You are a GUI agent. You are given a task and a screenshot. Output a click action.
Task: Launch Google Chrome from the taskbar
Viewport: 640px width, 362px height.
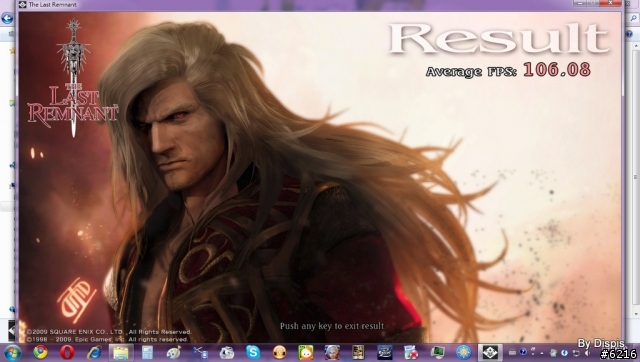pyautogui.click(x=40, y=352)
